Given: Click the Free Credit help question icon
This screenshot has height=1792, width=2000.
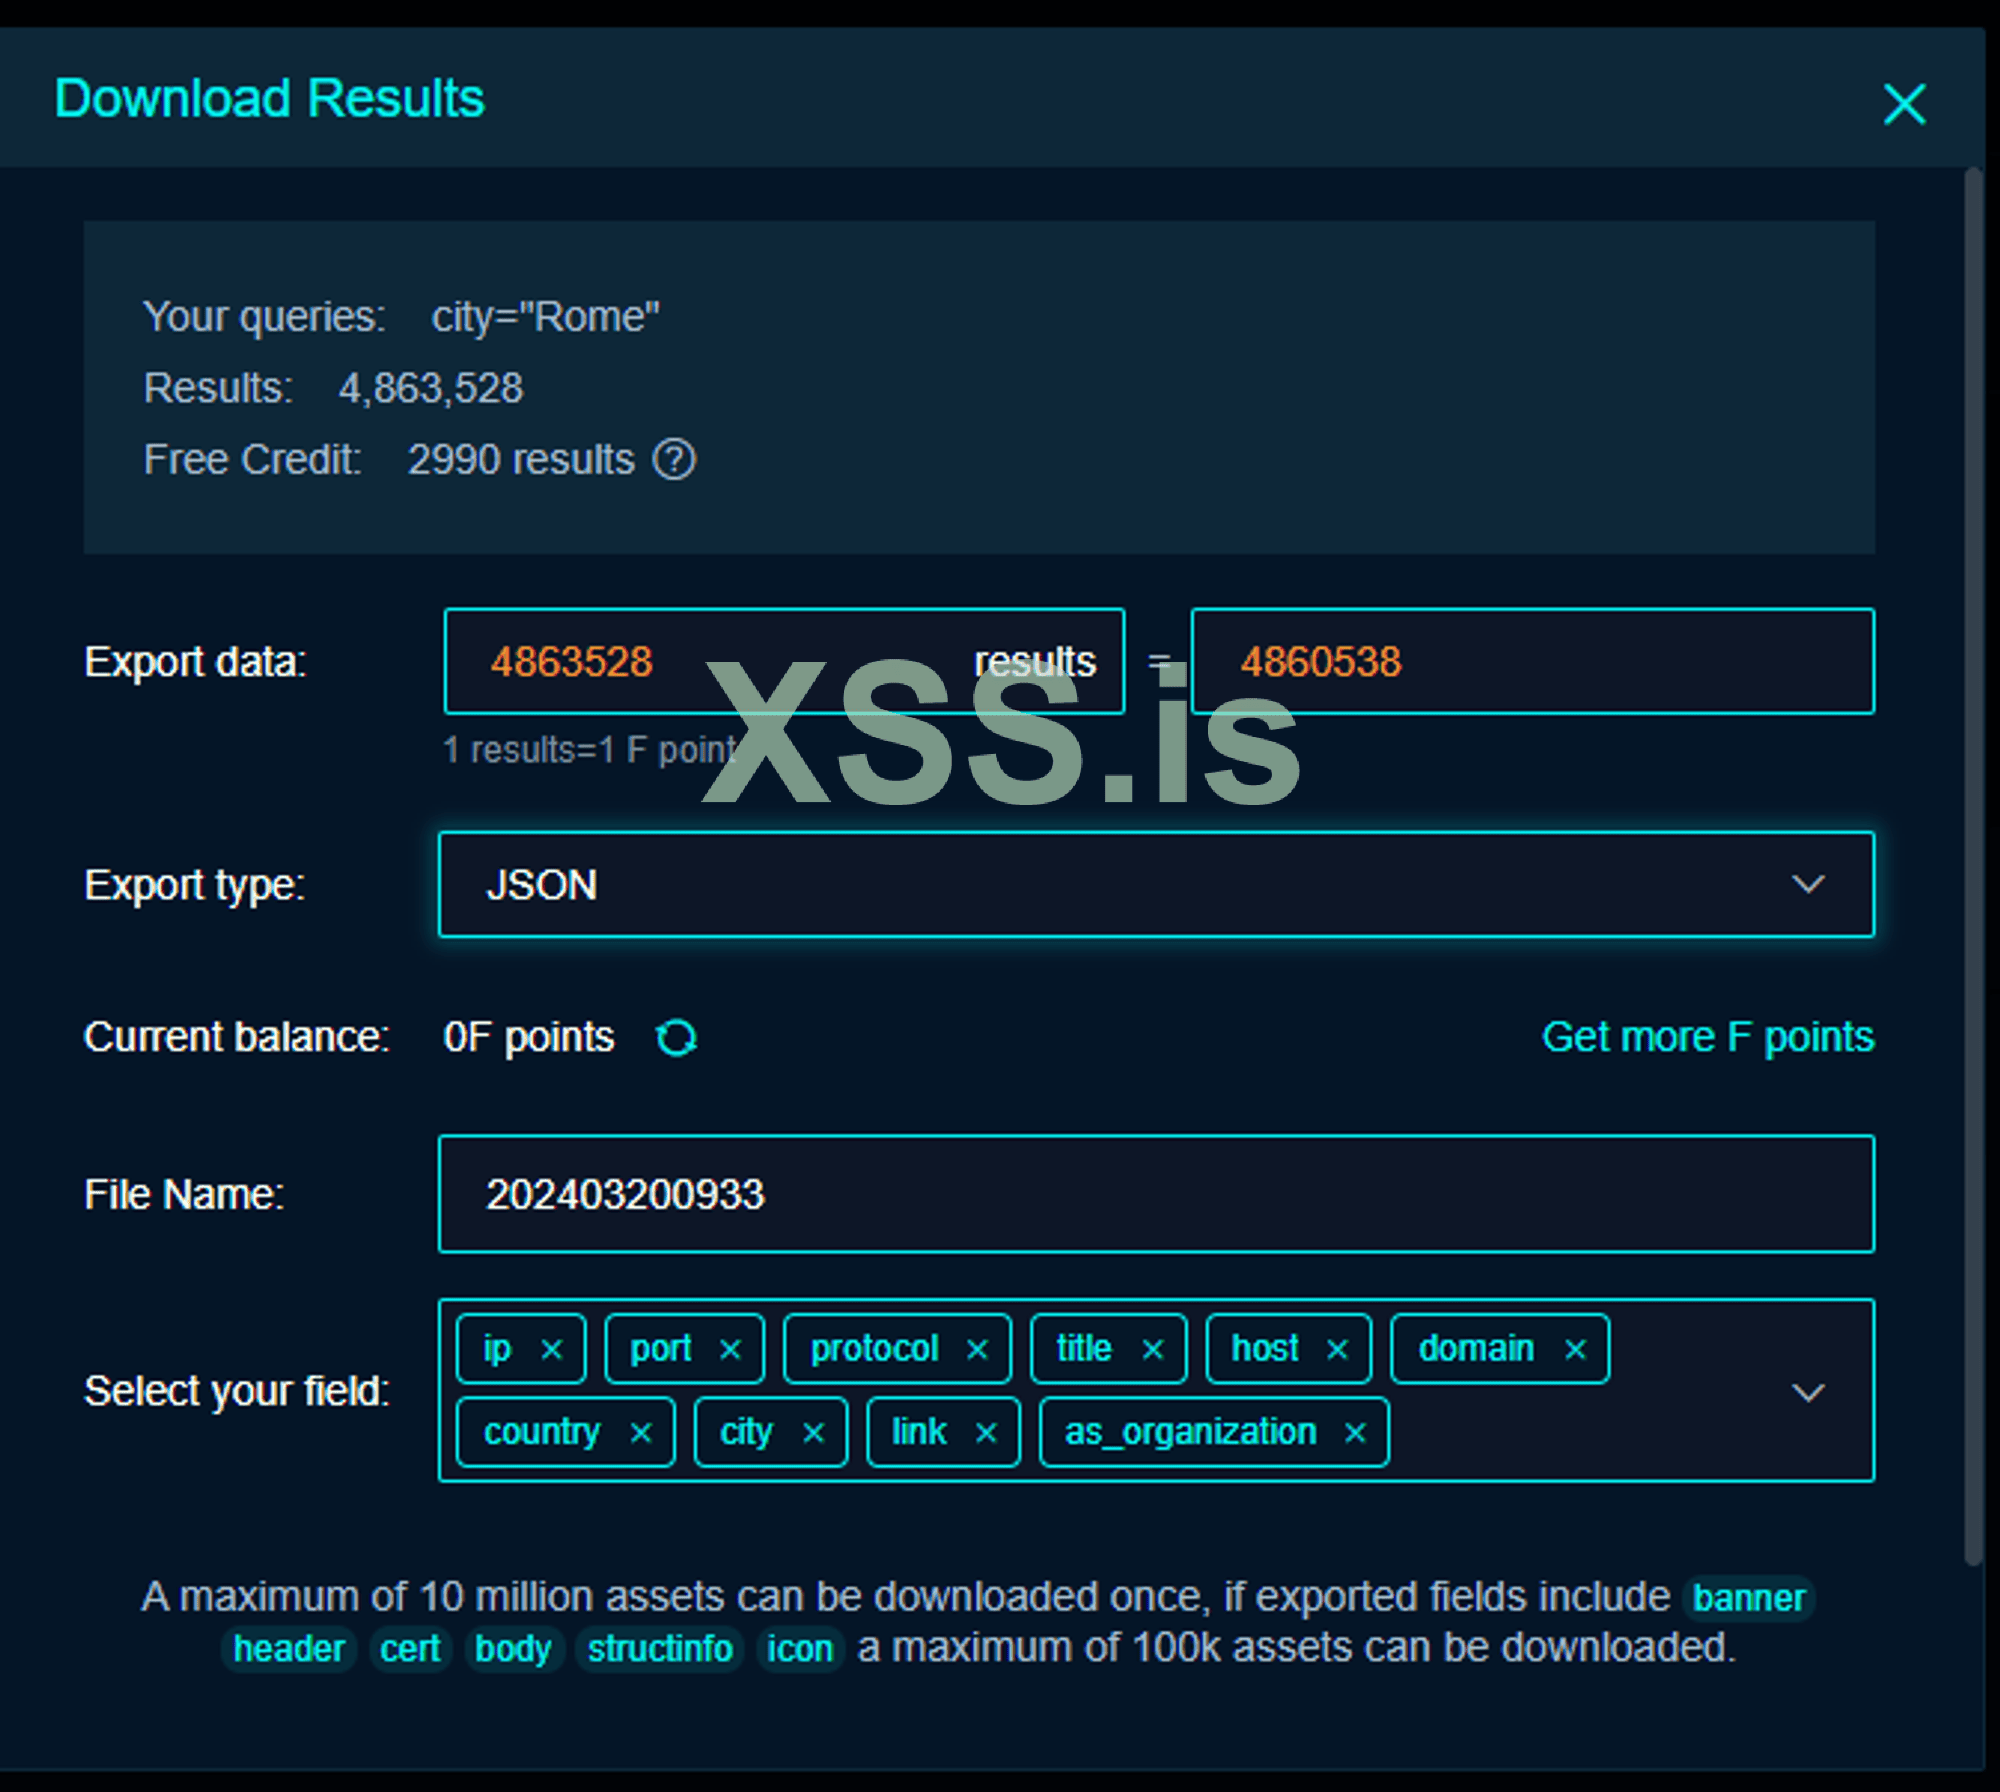Looking at the screenshot, I should pos(674,460).
